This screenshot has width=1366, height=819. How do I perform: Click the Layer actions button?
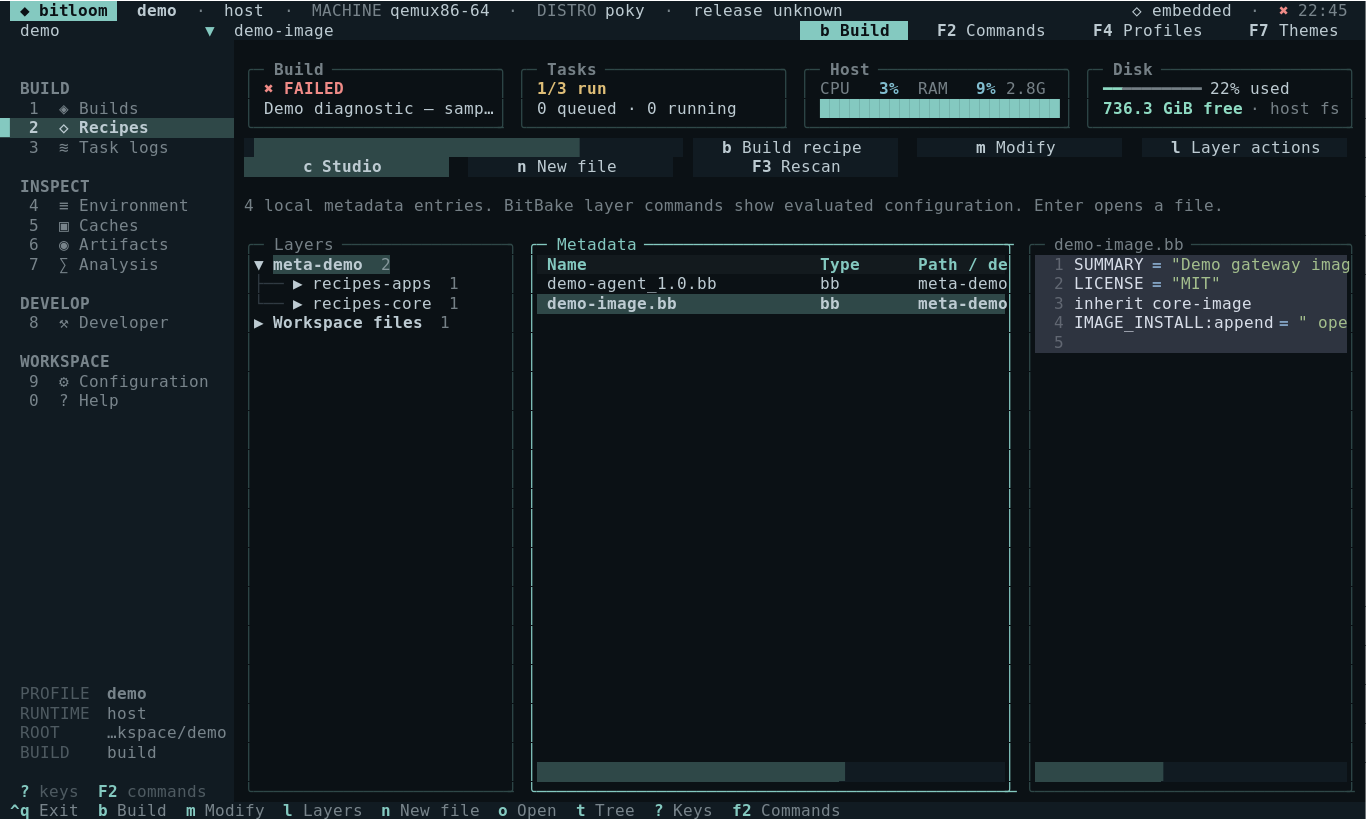(x=1245, y=147)
